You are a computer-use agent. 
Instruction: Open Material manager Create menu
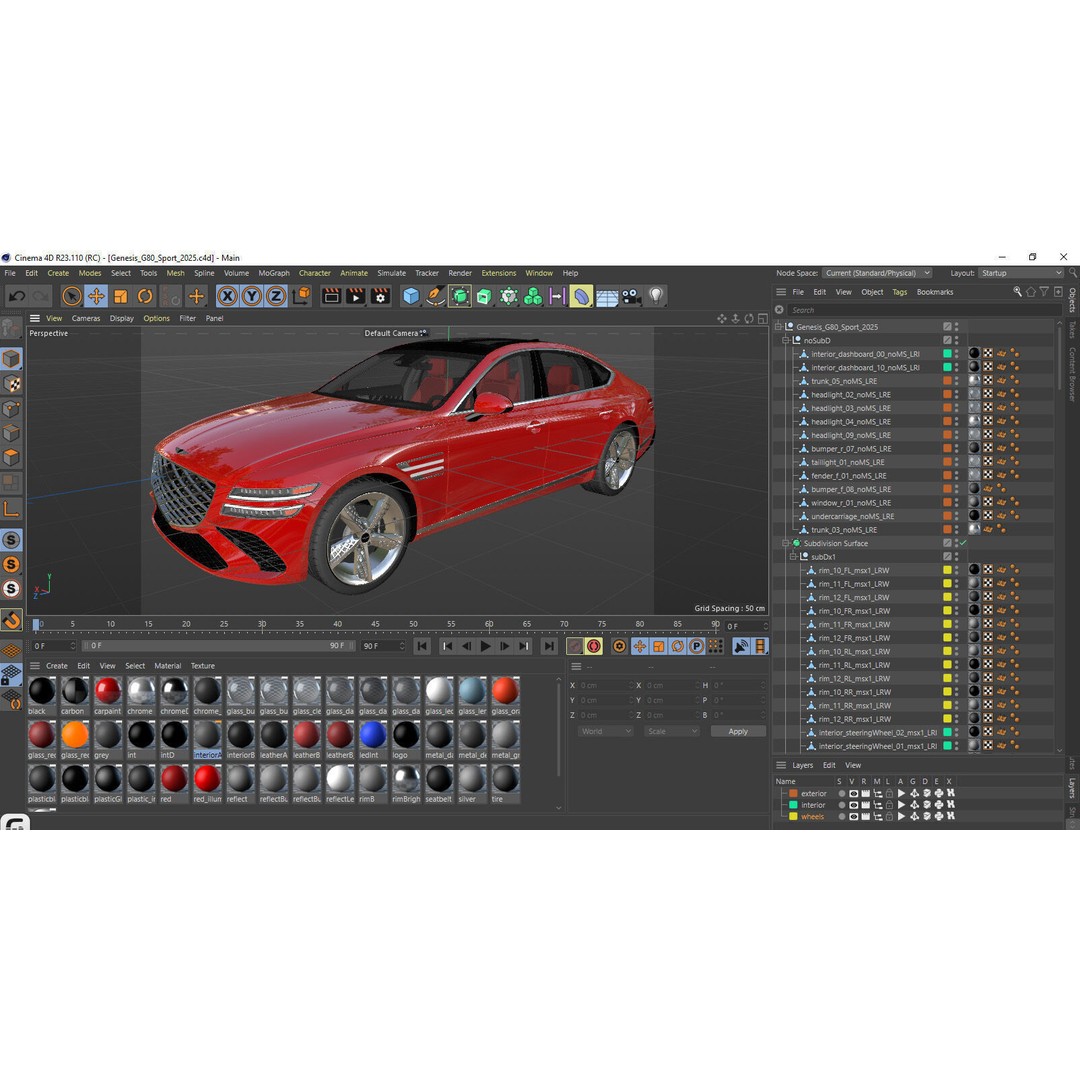point(56,666)
